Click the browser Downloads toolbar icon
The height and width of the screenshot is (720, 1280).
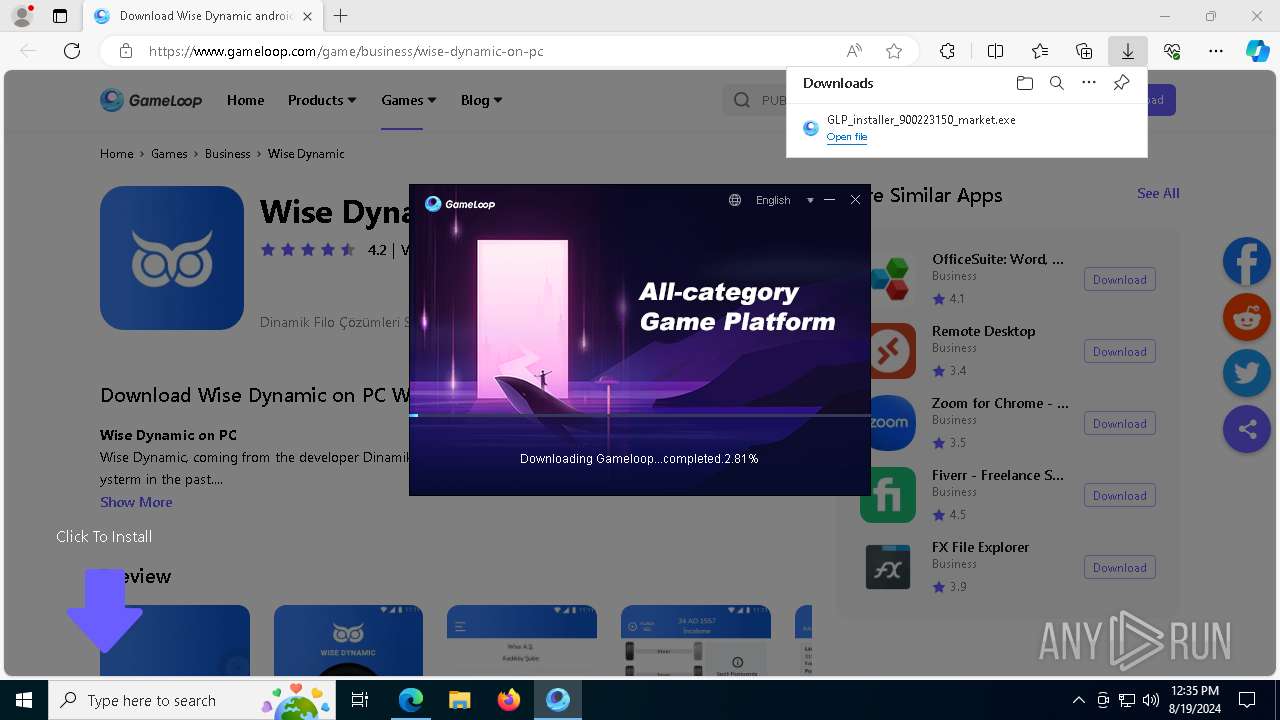1127,51
